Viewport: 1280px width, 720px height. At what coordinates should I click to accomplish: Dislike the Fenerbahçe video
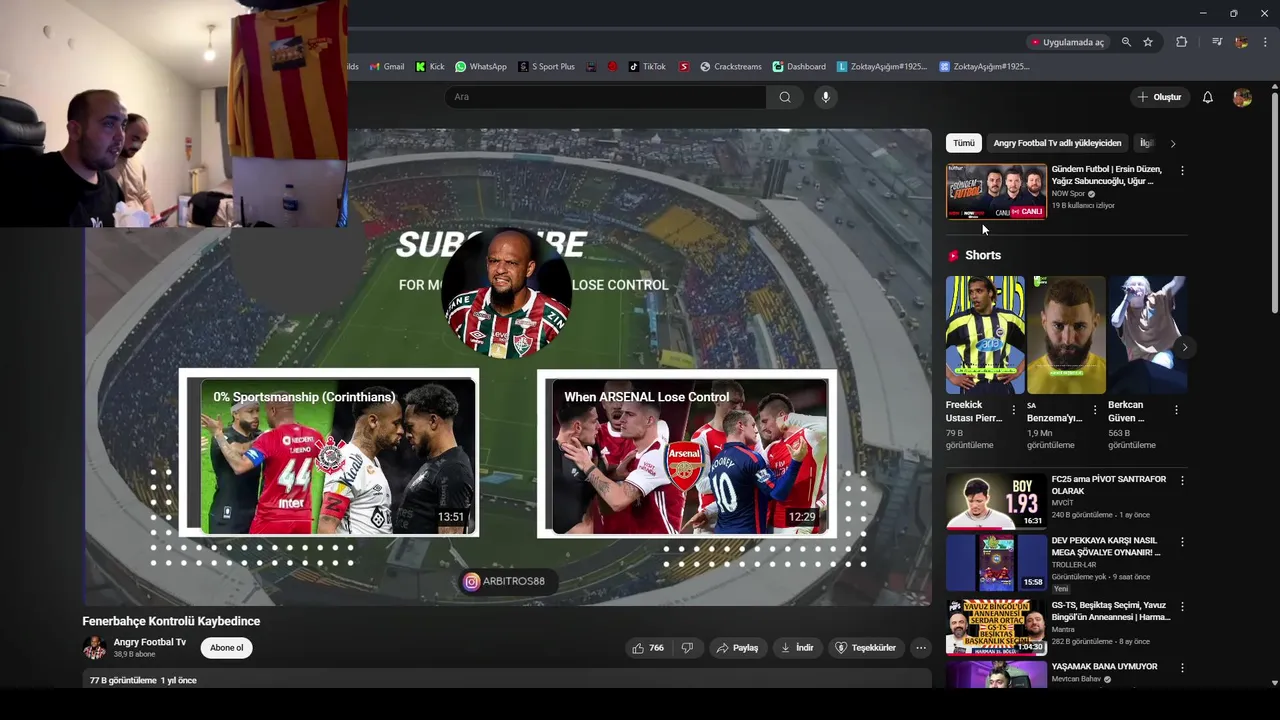pos(687,648)
